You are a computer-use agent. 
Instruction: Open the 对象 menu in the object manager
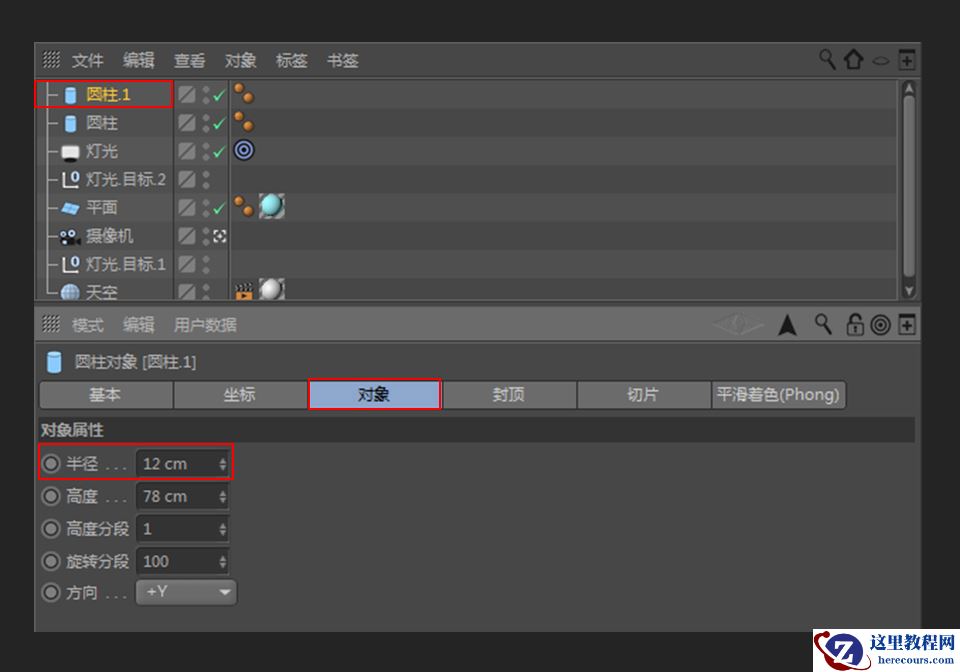[240, 60]
